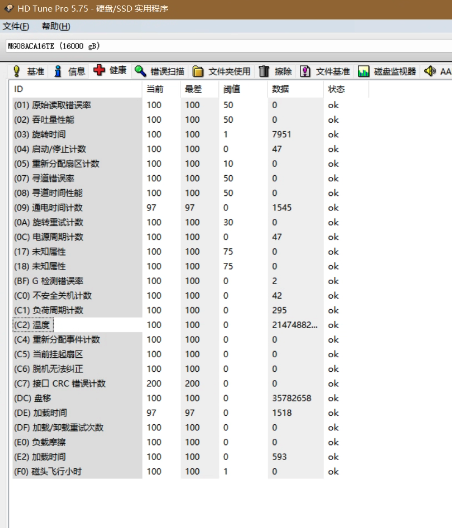Click the Erase trash can icon
452x528 pixels.
(264, 71)
